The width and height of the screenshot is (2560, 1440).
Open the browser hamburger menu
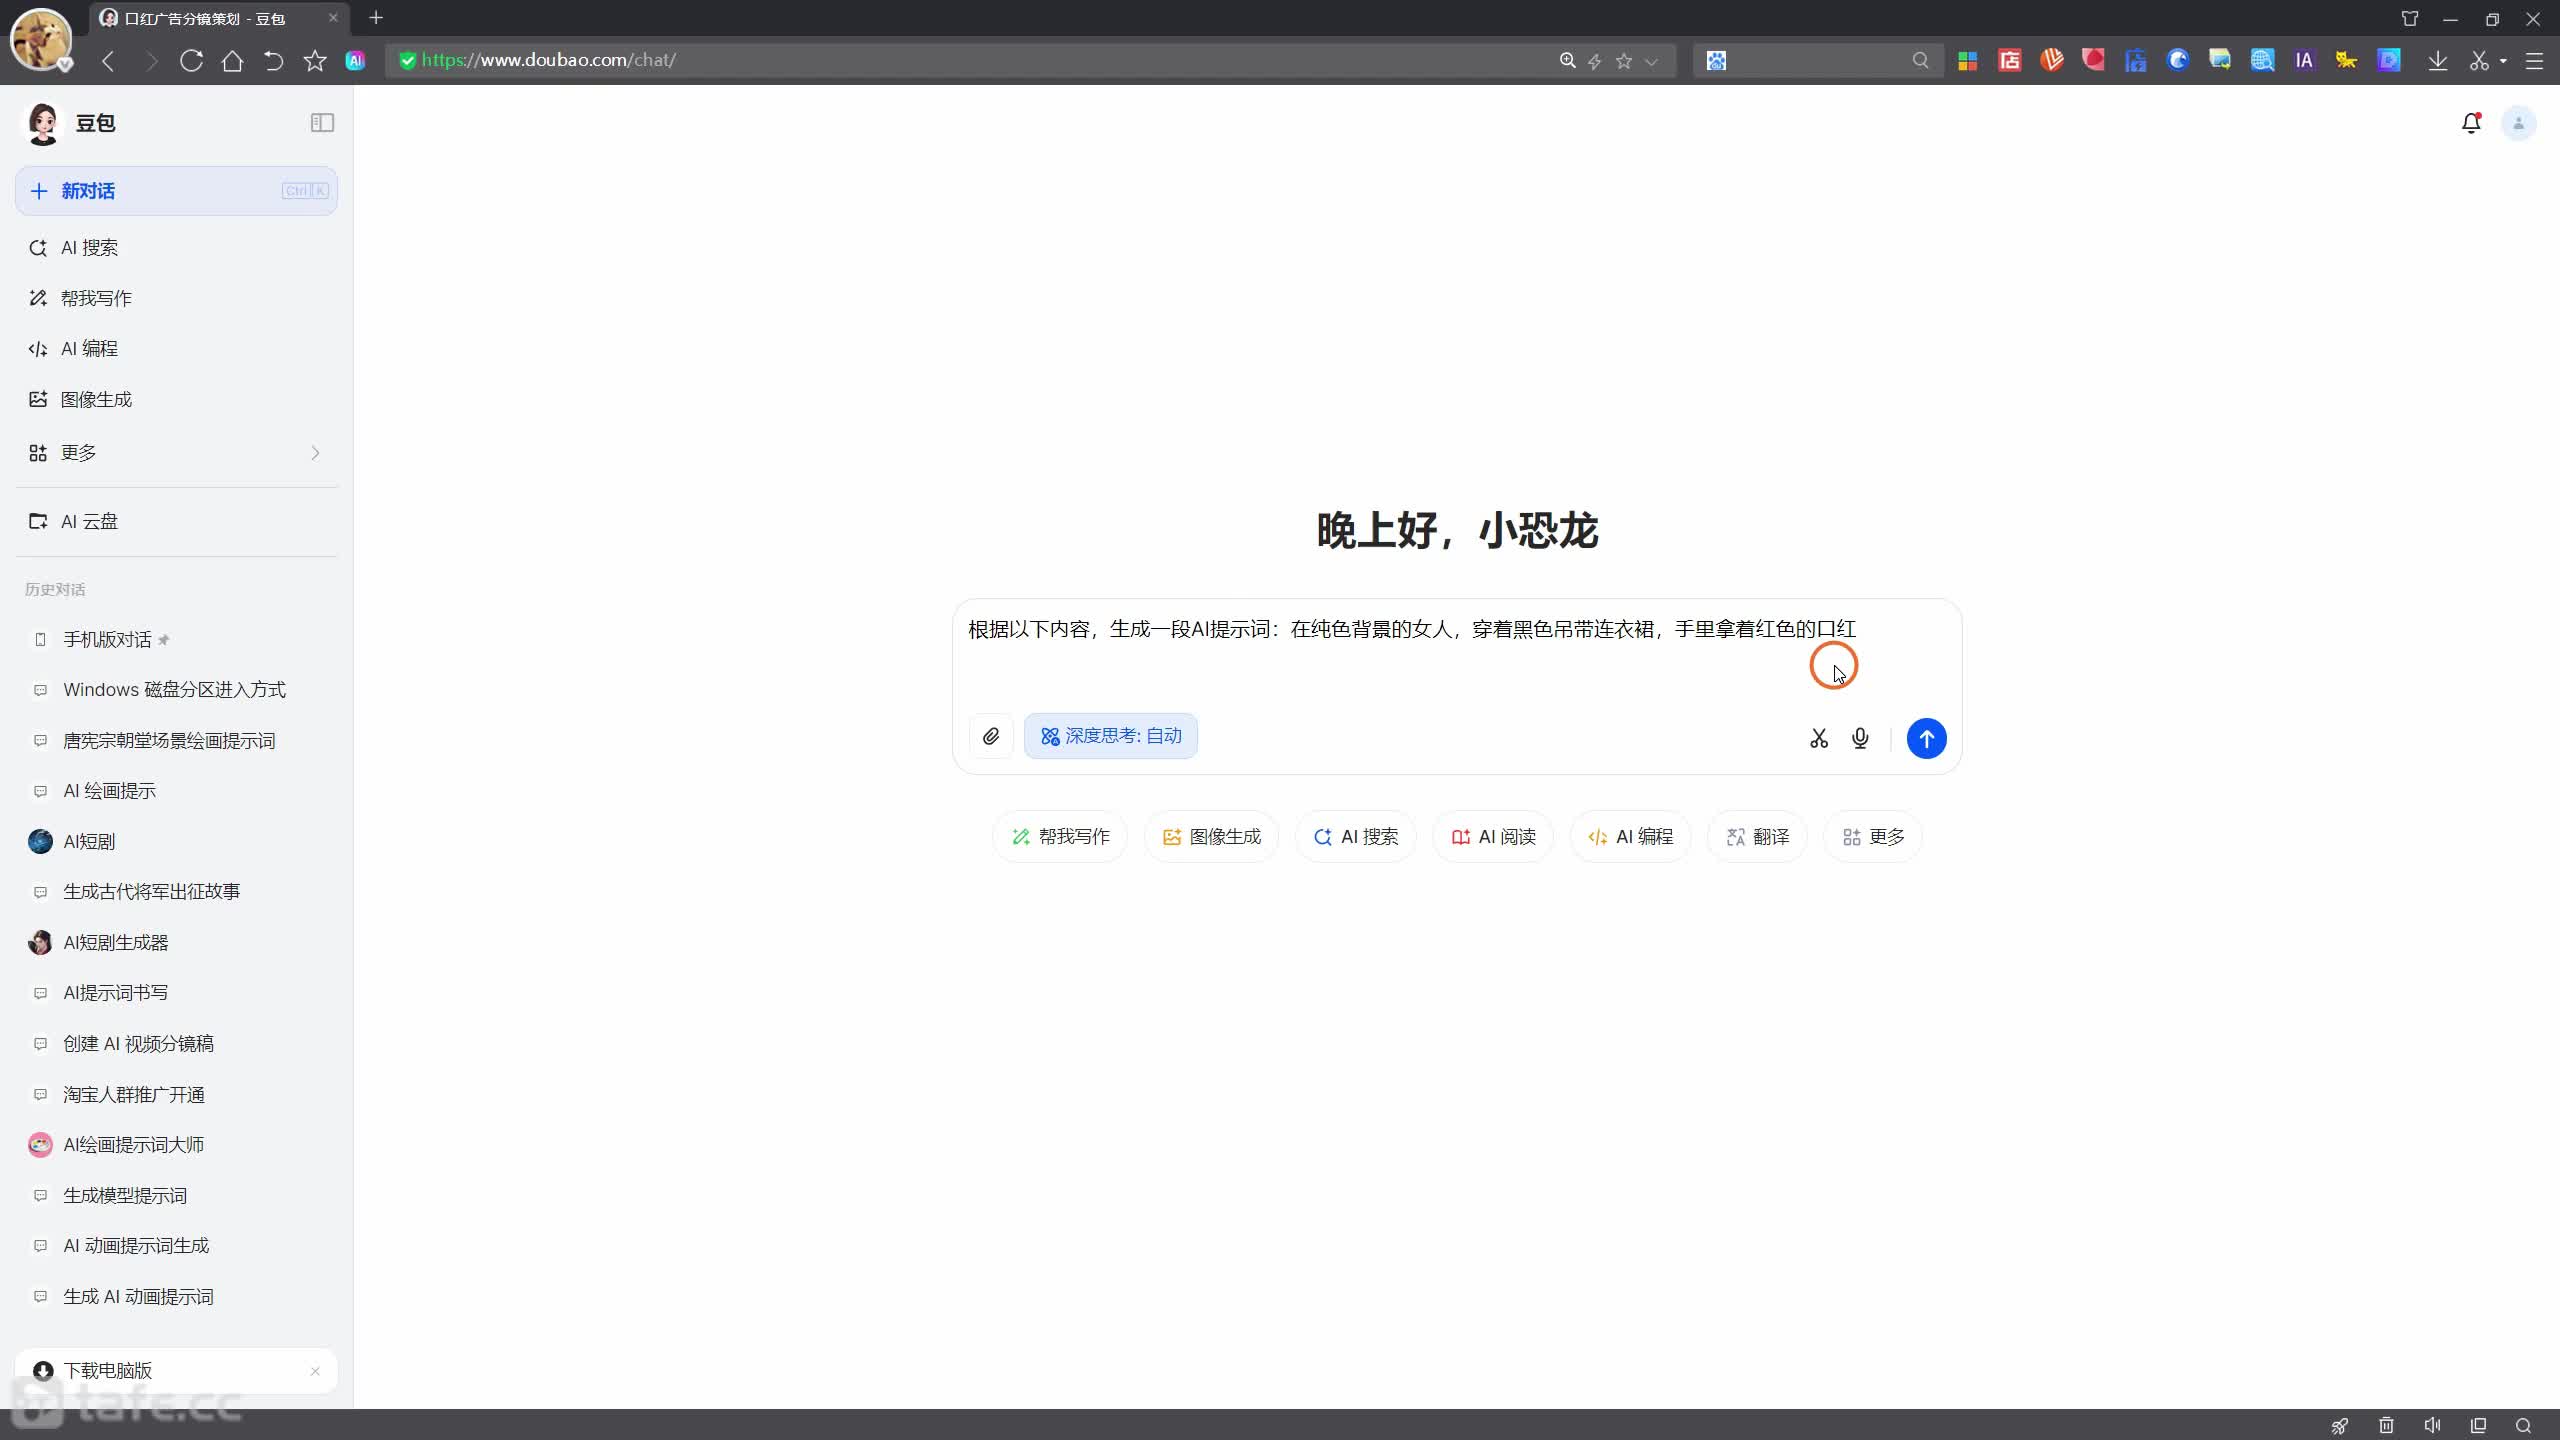(x=2534, y=60)
